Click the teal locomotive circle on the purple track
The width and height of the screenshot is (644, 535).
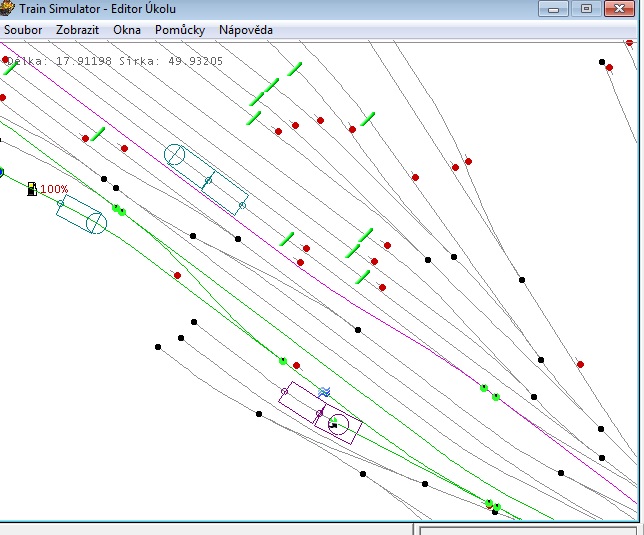click(175, 154)
